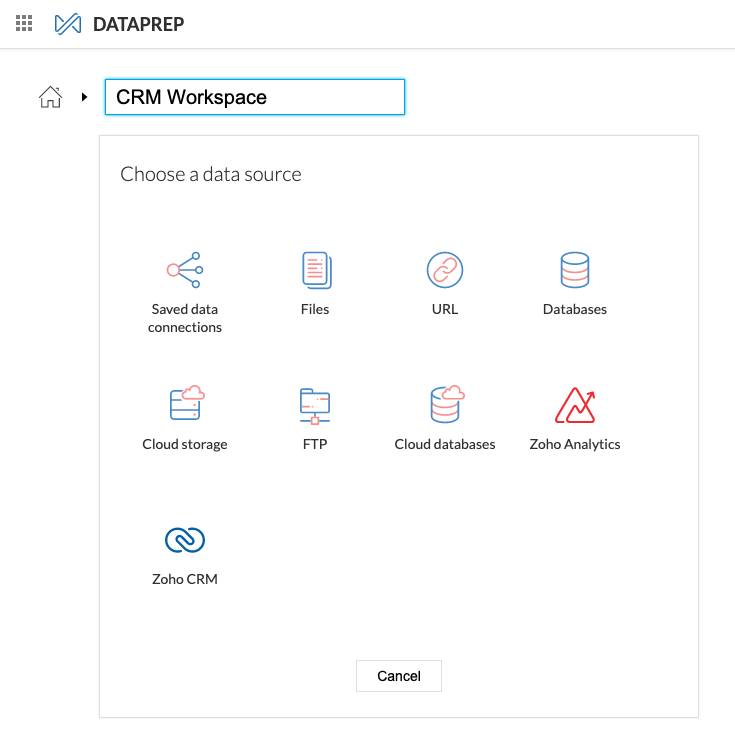Select the Files data source icon
Viewport: 735px width, 754px height.
pos(317,270)
